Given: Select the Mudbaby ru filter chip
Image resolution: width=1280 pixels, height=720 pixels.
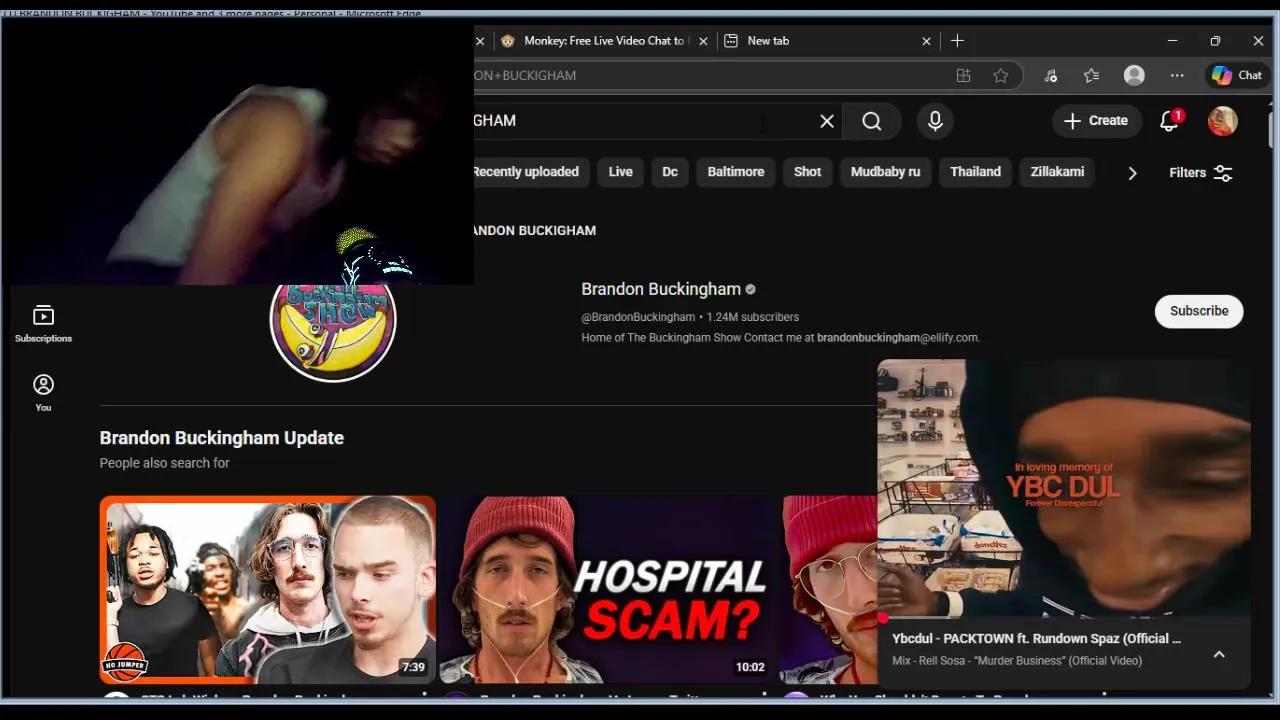Looking at the screenshot, I should coord(885,172).
